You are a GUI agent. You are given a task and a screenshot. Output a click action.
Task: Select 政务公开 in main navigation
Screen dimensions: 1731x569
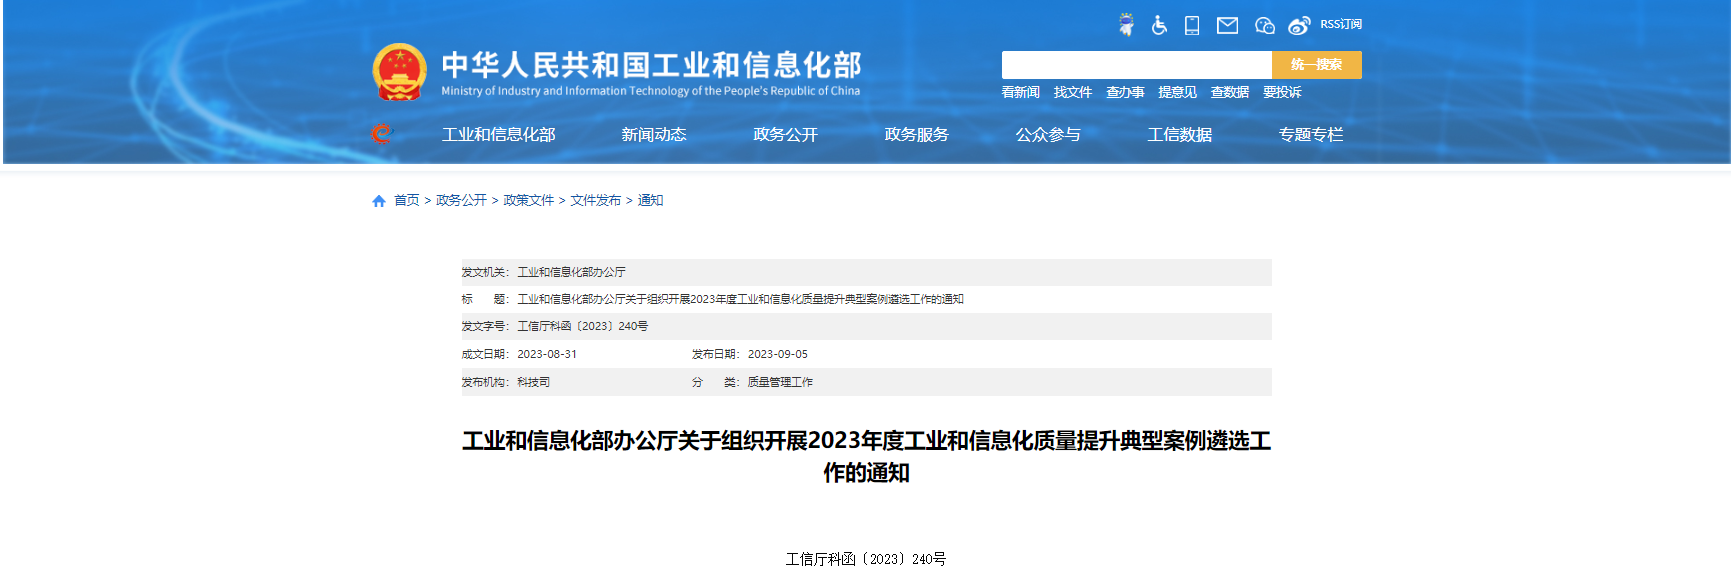[x=785, y=134]
